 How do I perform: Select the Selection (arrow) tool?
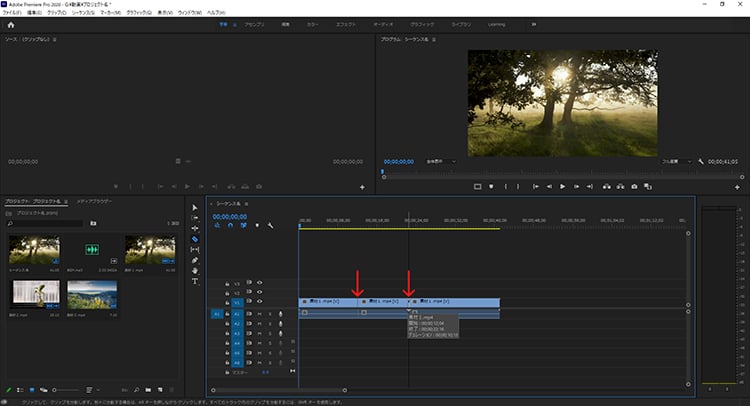click(195, 208)
